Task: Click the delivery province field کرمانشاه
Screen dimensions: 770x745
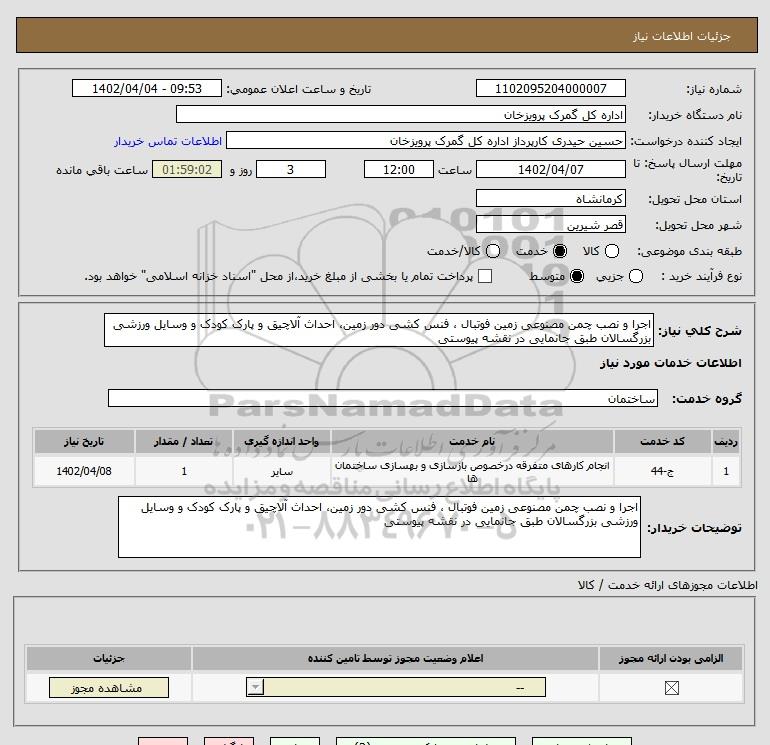Action: coord(550,198)
